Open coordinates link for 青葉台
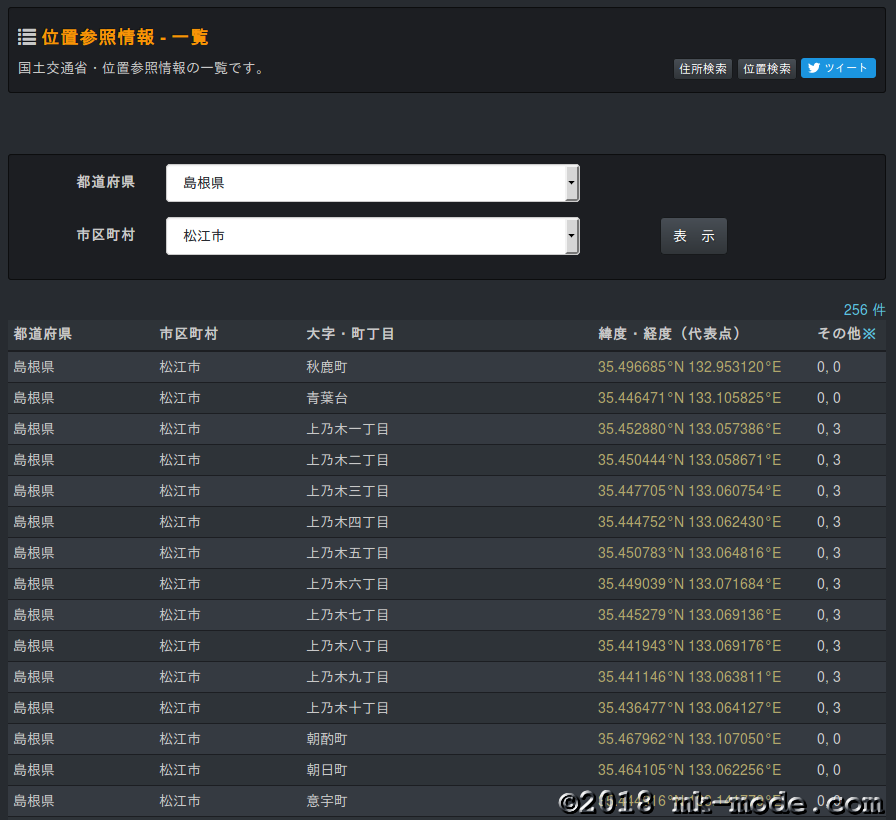This screenshot has width=896, height=820. [x=689, y=398]
